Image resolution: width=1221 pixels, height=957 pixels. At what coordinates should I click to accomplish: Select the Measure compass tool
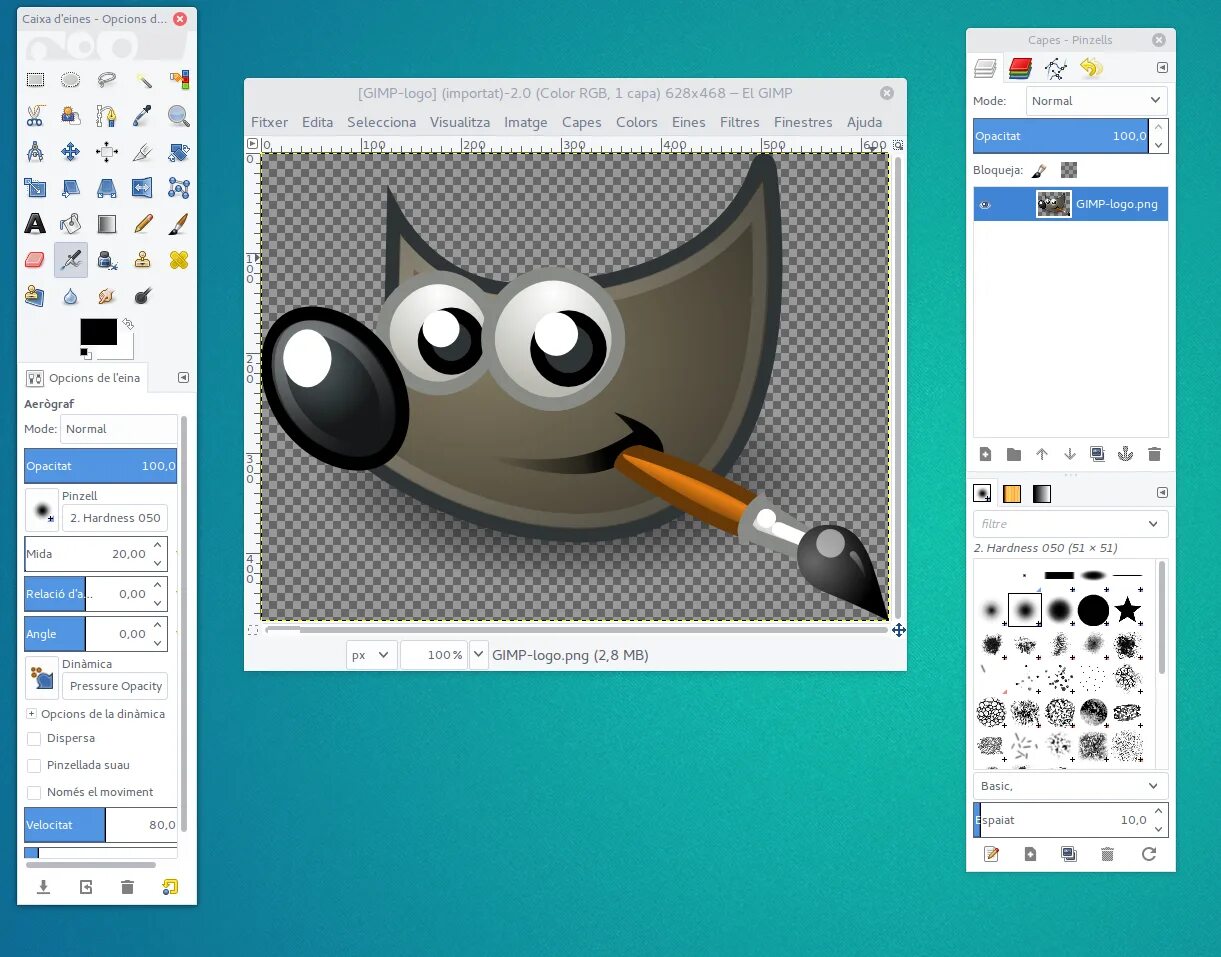35,152
